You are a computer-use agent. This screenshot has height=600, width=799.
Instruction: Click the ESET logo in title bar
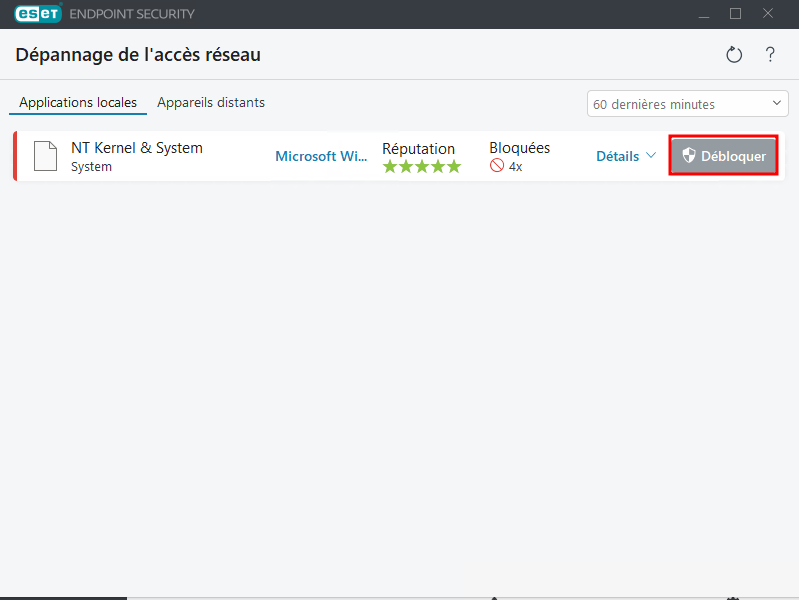[38, 14]
